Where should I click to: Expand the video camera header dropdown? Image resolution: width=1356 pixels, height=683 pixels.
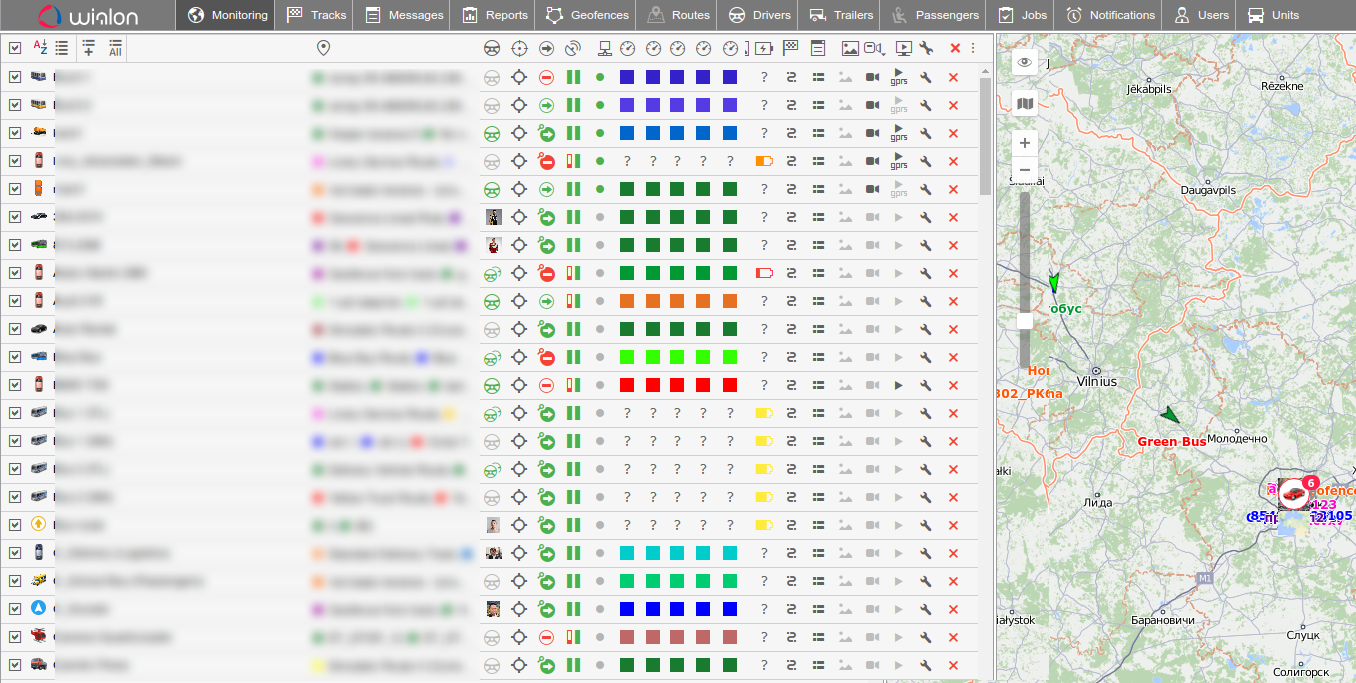tap(875, 47)
